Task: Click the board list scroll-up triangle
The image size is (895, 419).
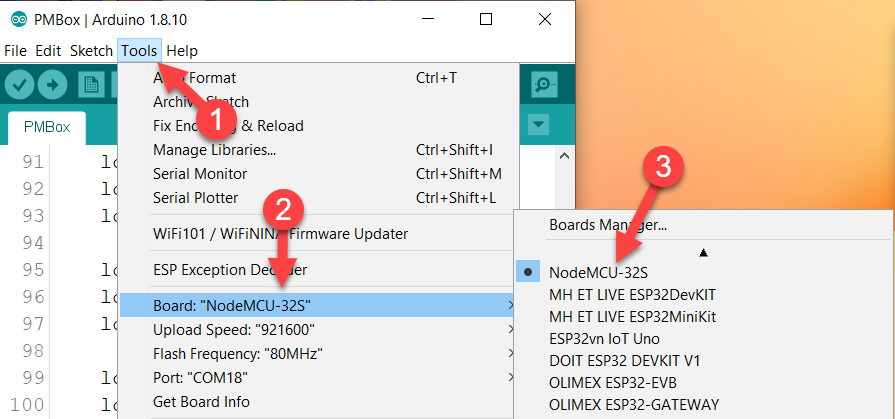Action: 703,252
